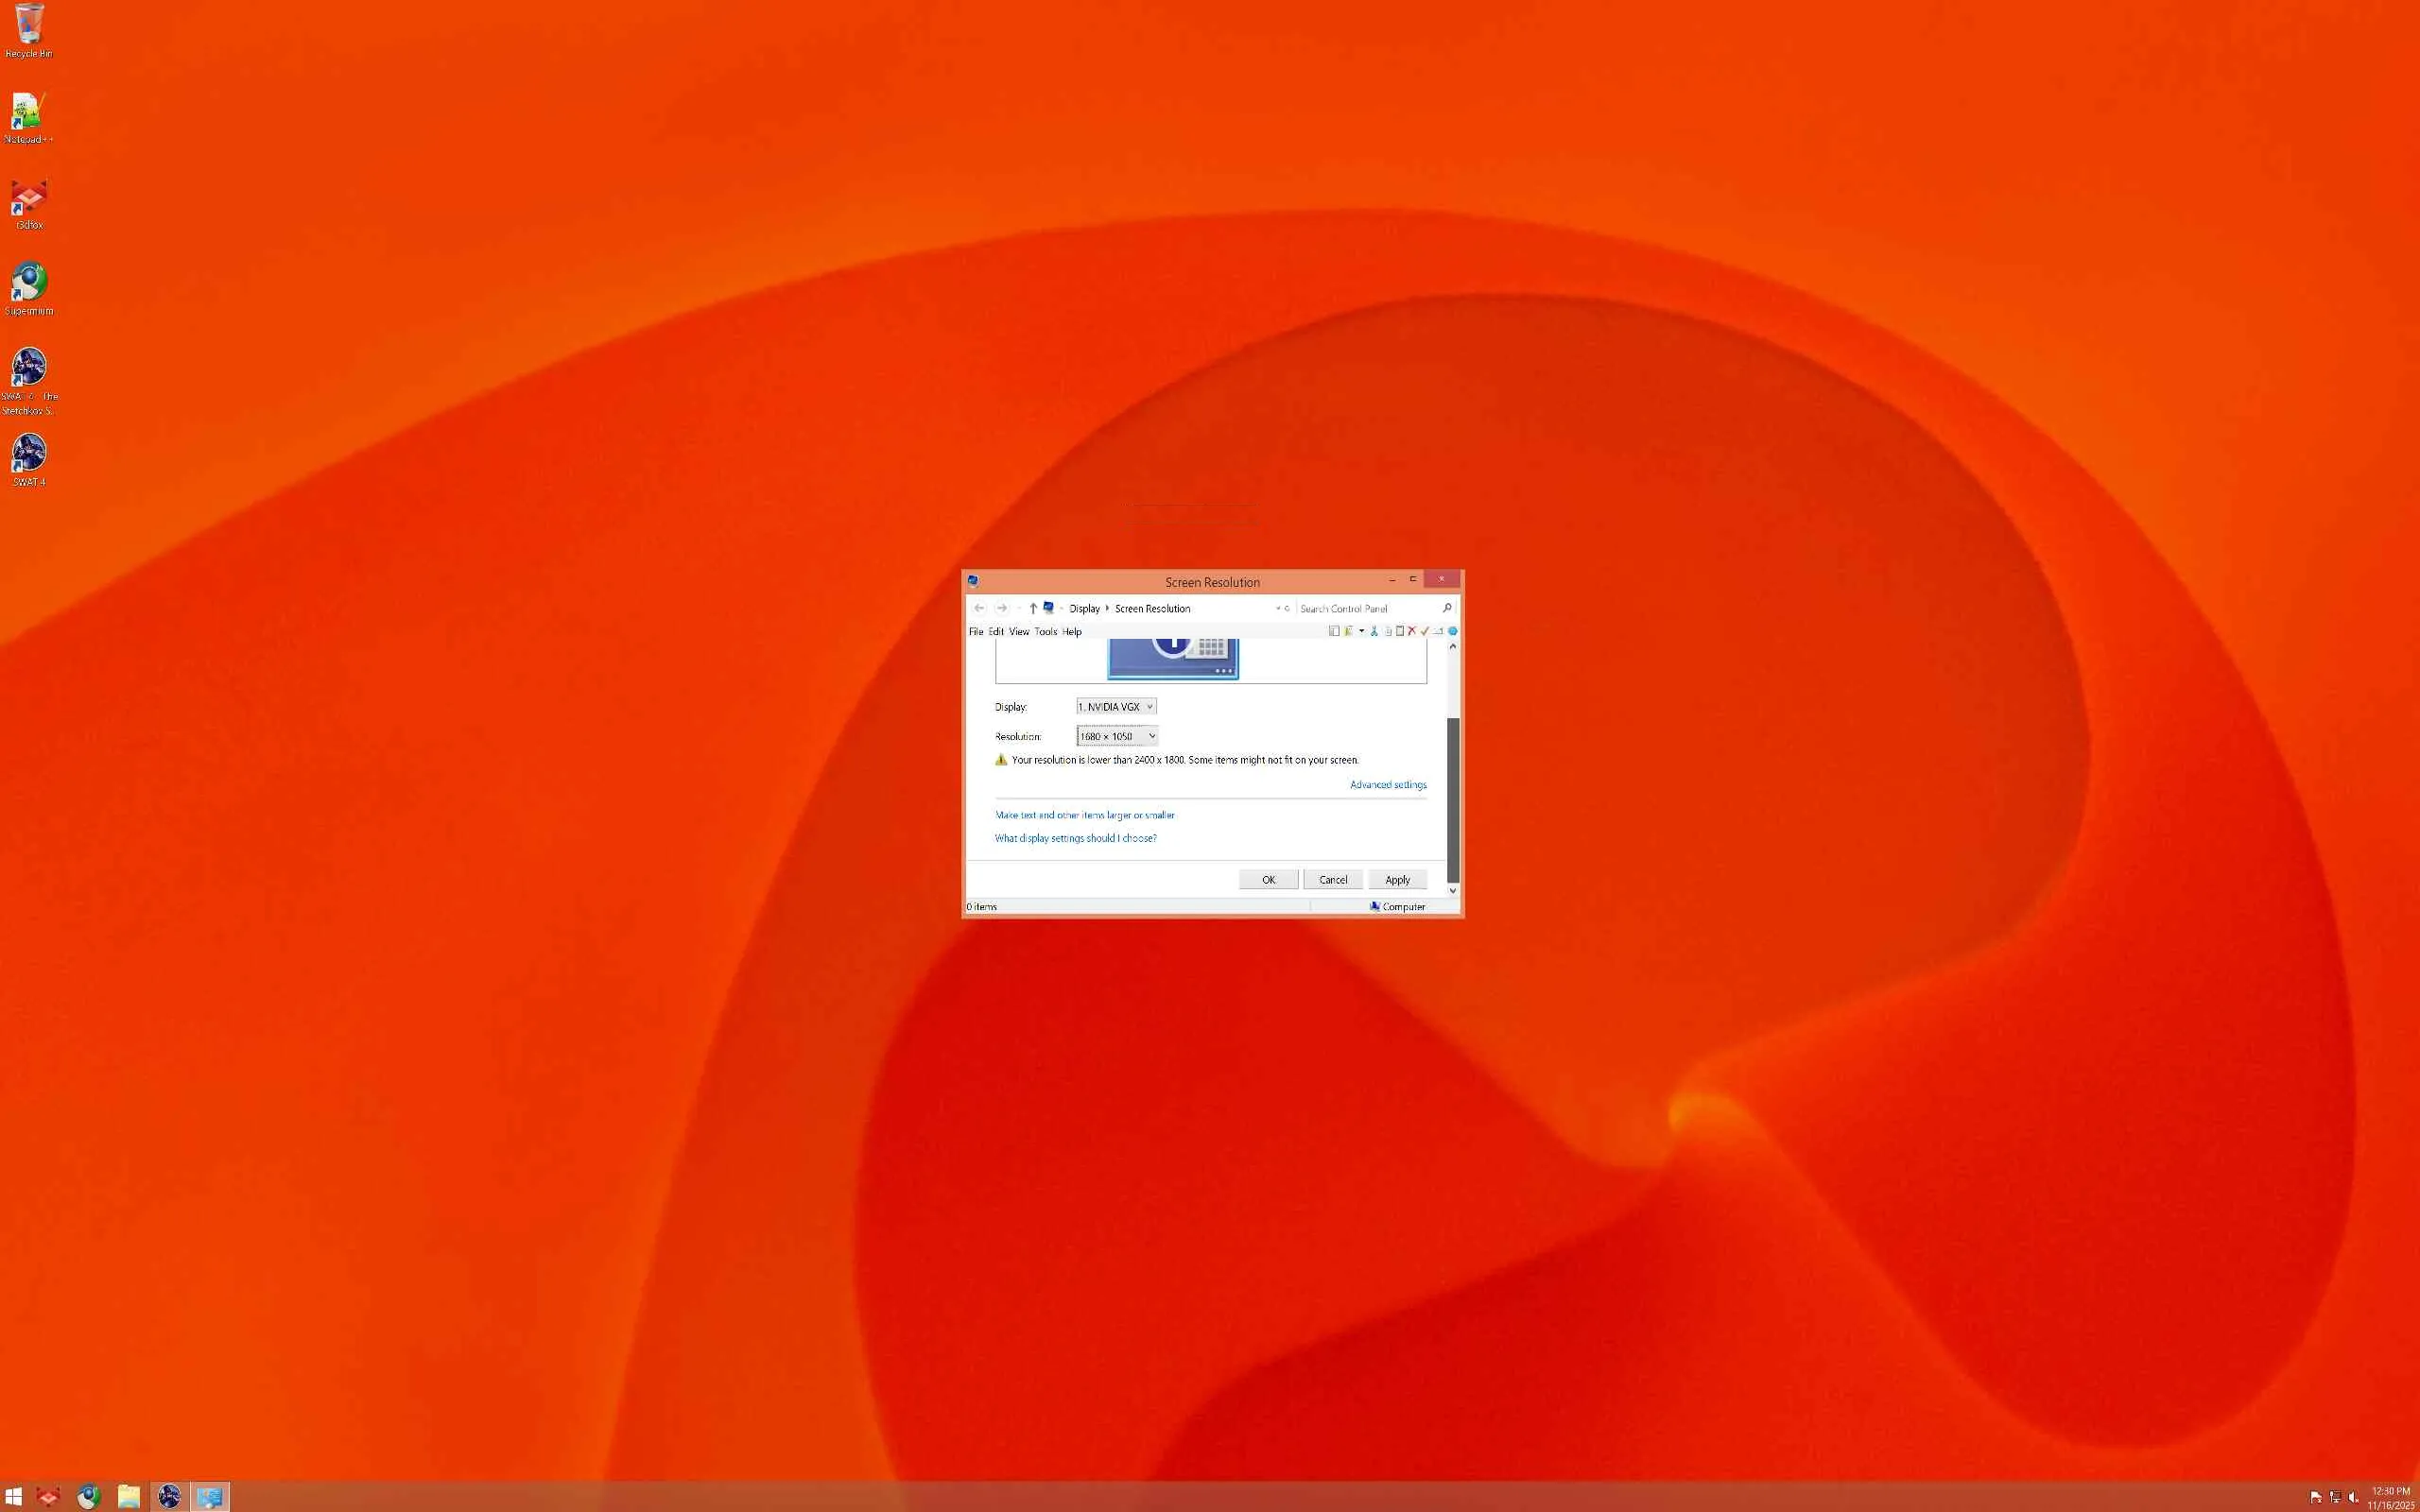
Task: Click SWAT 4 taskbar icon
Action: tap(169, 1496)
